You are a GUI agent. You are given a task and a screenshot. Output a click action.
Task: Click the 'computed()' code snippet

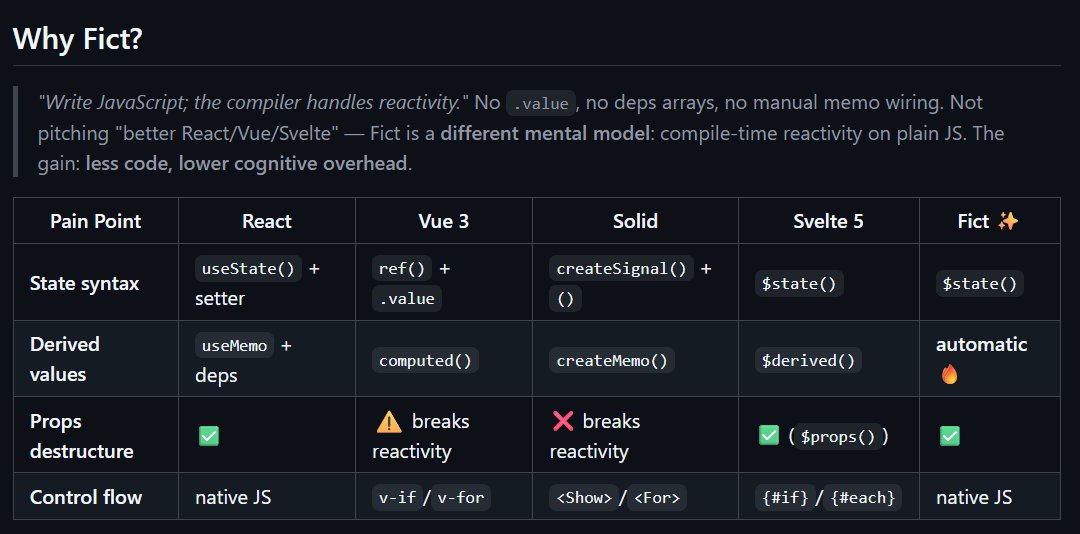pos(425,360)
